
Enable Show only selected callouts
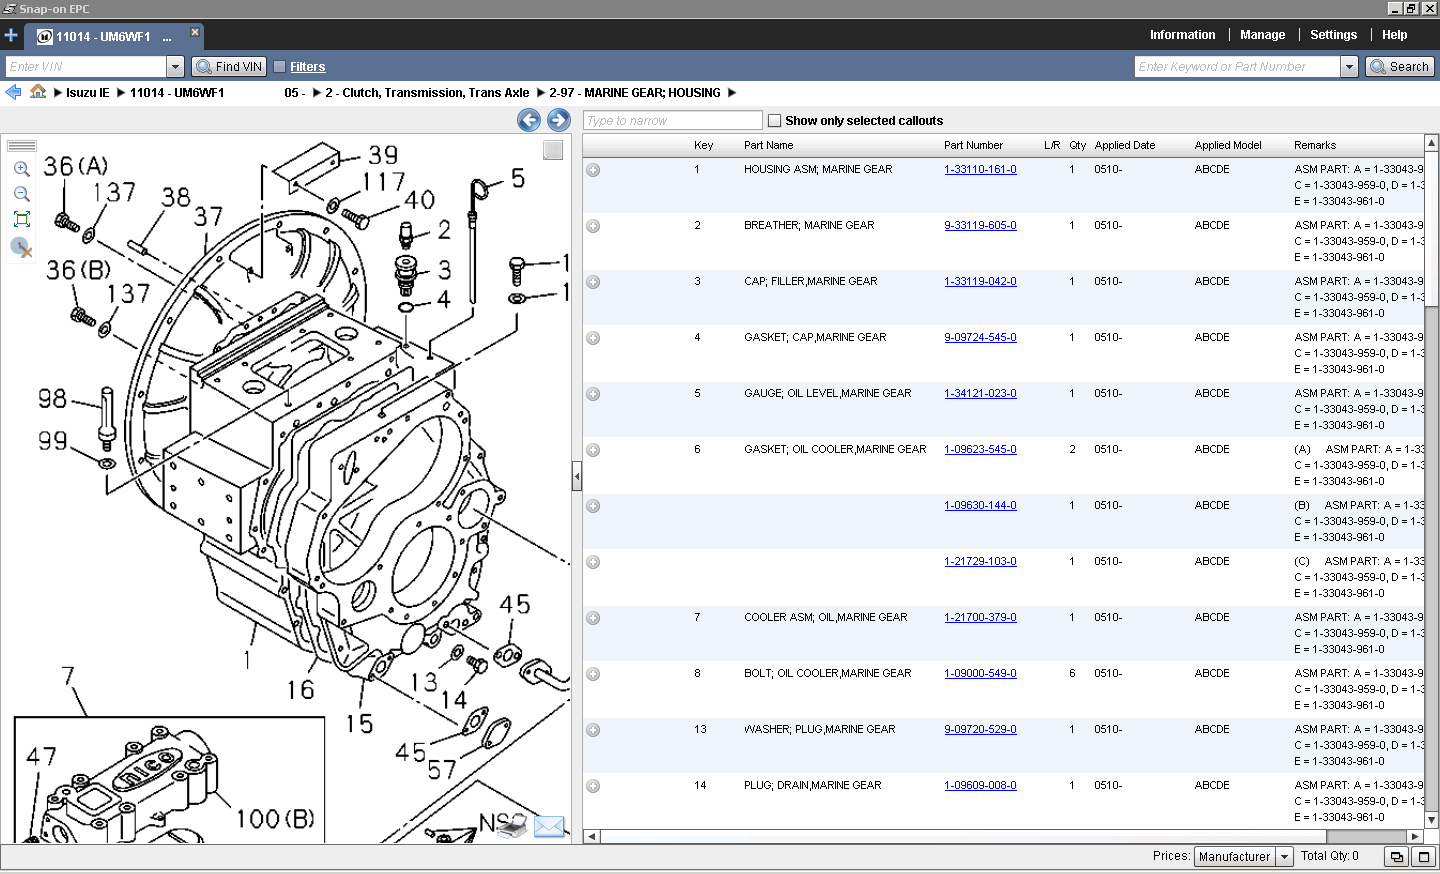click(x=775, y=120)
